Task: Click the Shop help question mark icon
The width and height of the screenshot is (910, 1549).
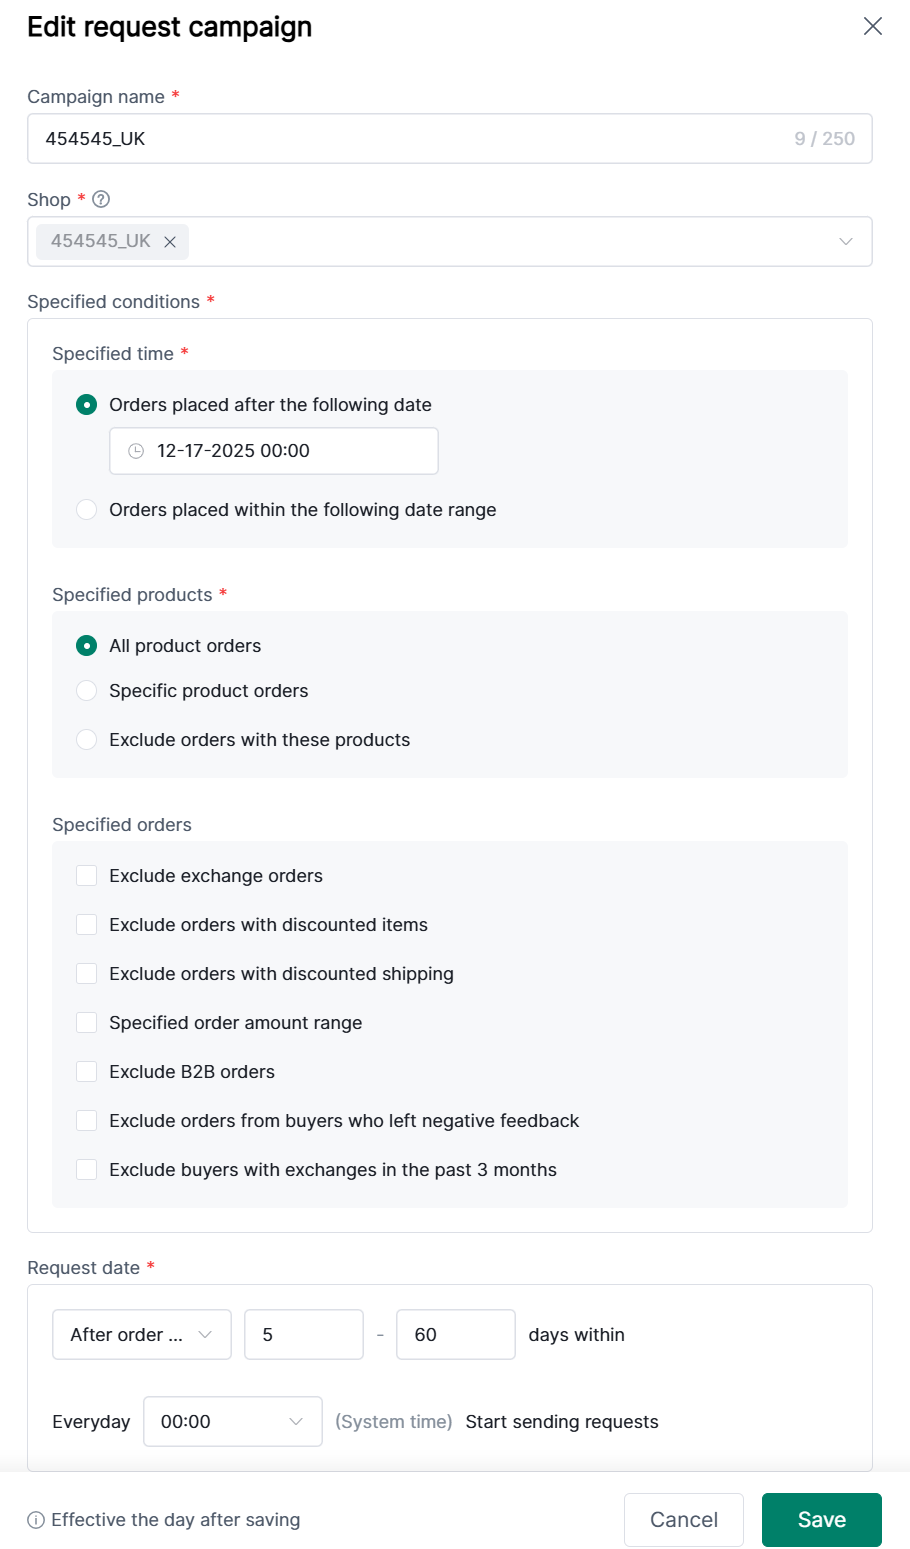Action: 101,199
